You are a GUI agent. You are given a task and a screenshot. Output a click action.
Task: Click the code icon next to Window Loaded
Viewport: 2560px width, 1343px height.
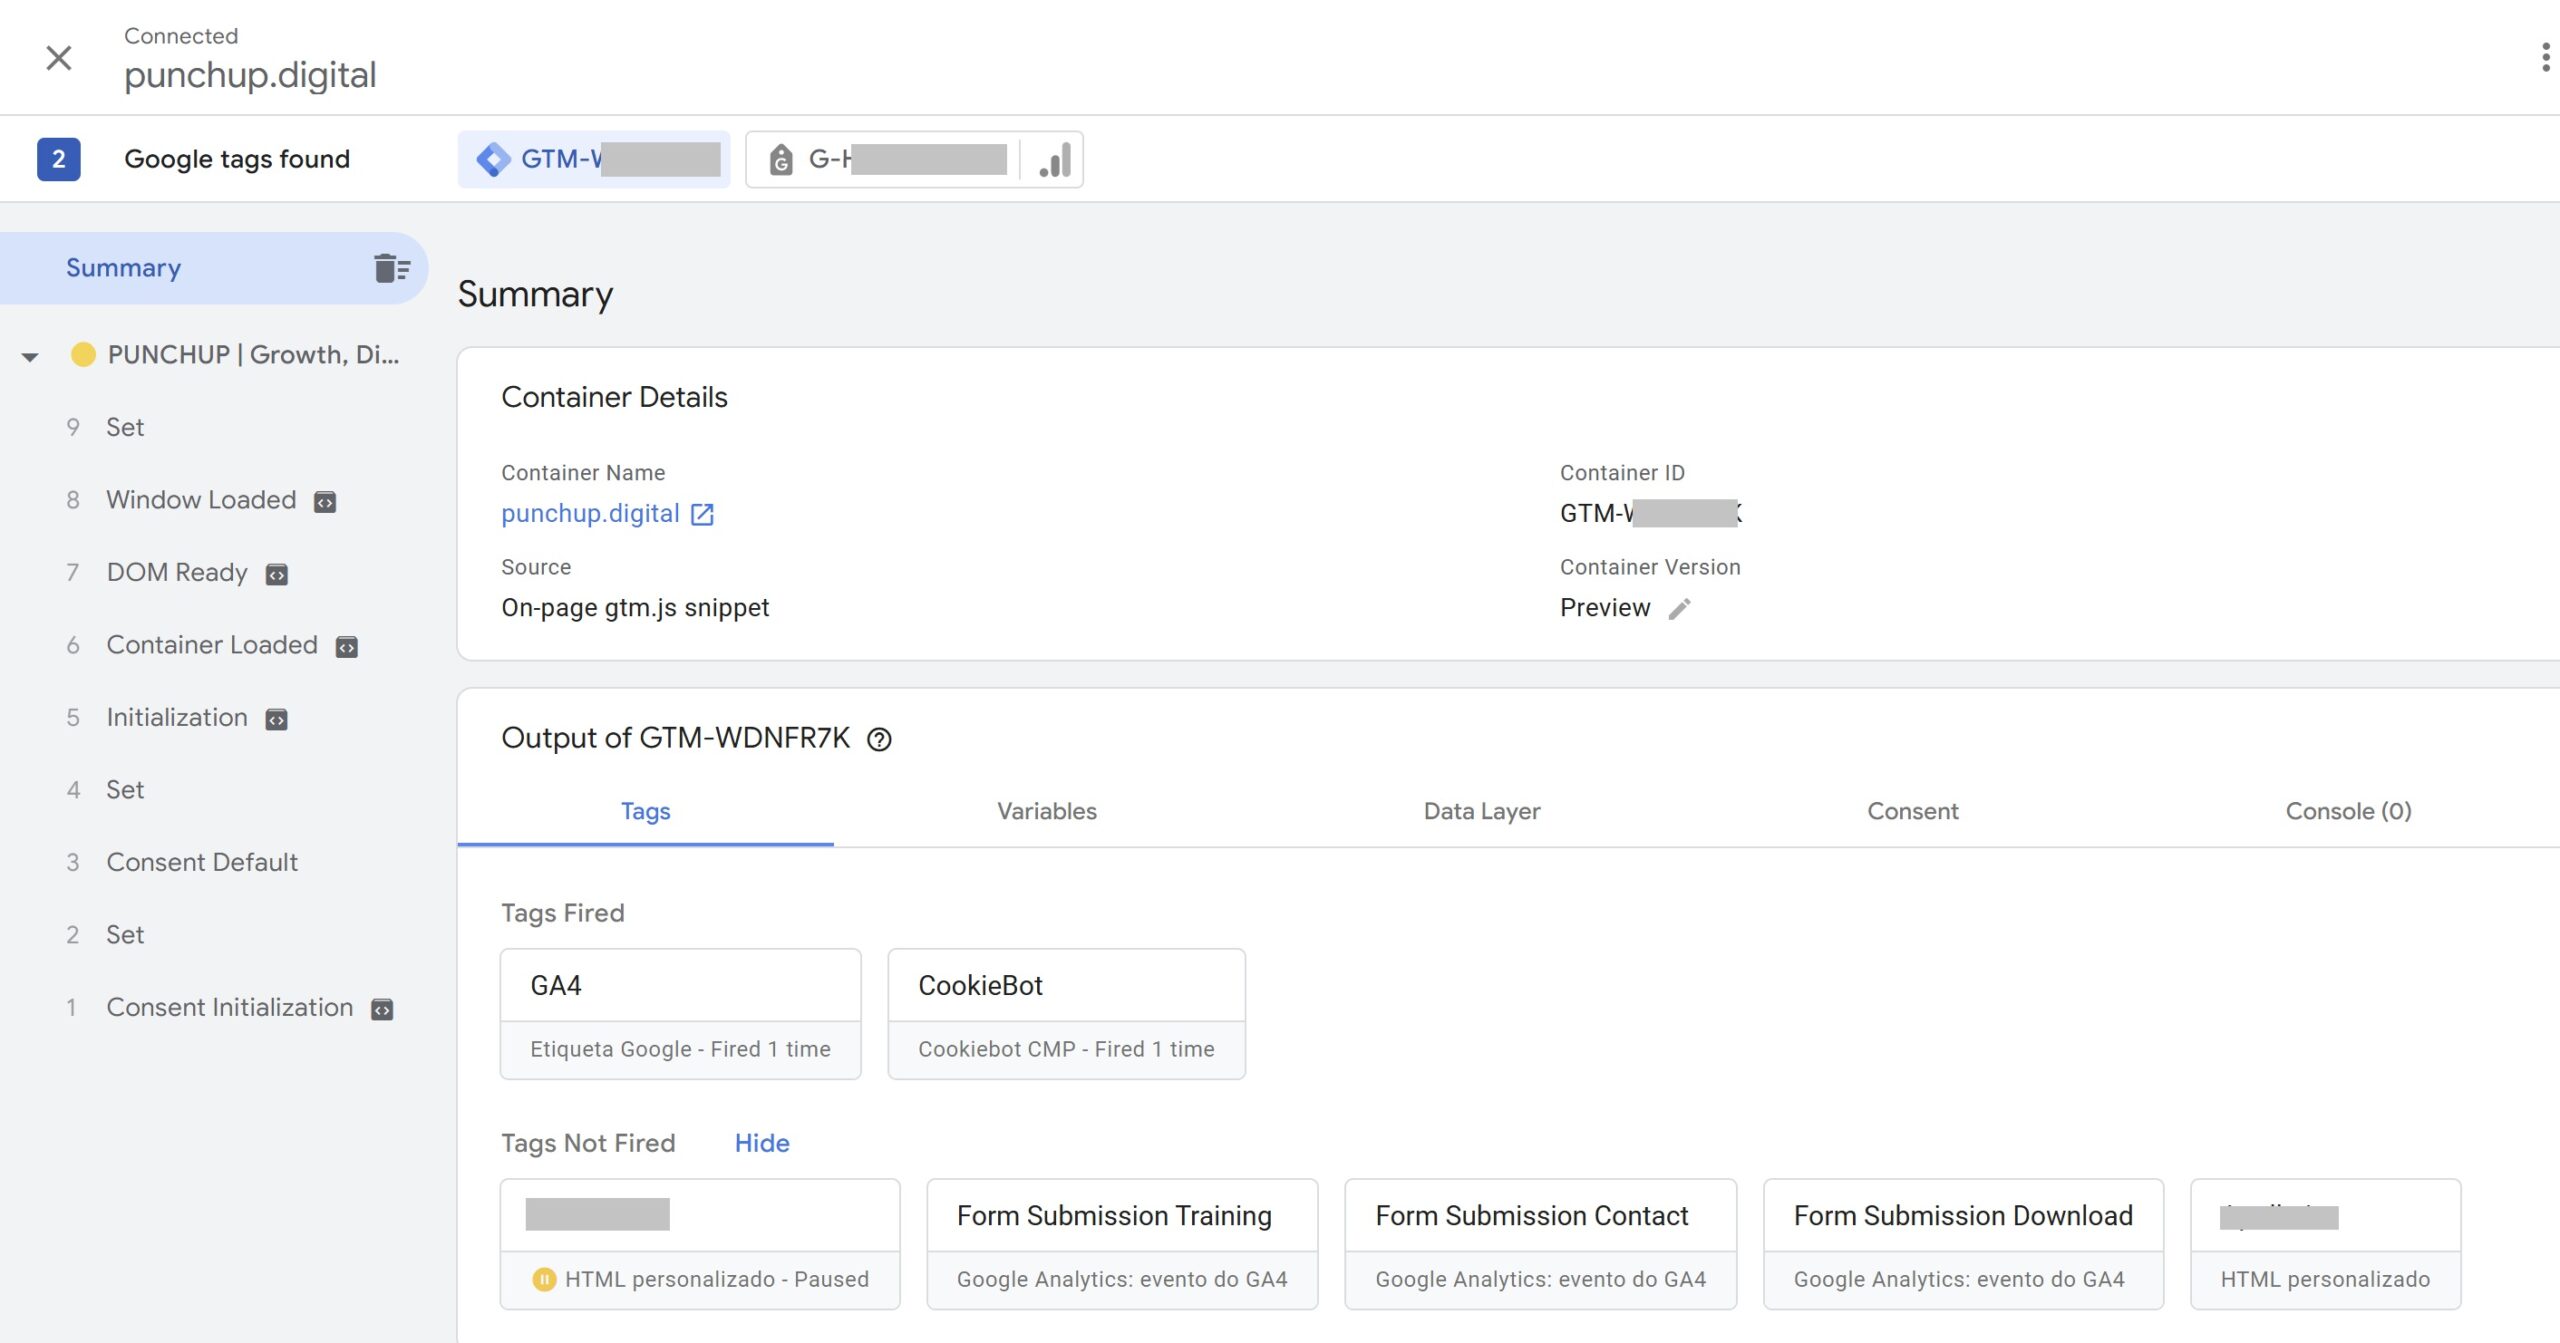(325, 501)
